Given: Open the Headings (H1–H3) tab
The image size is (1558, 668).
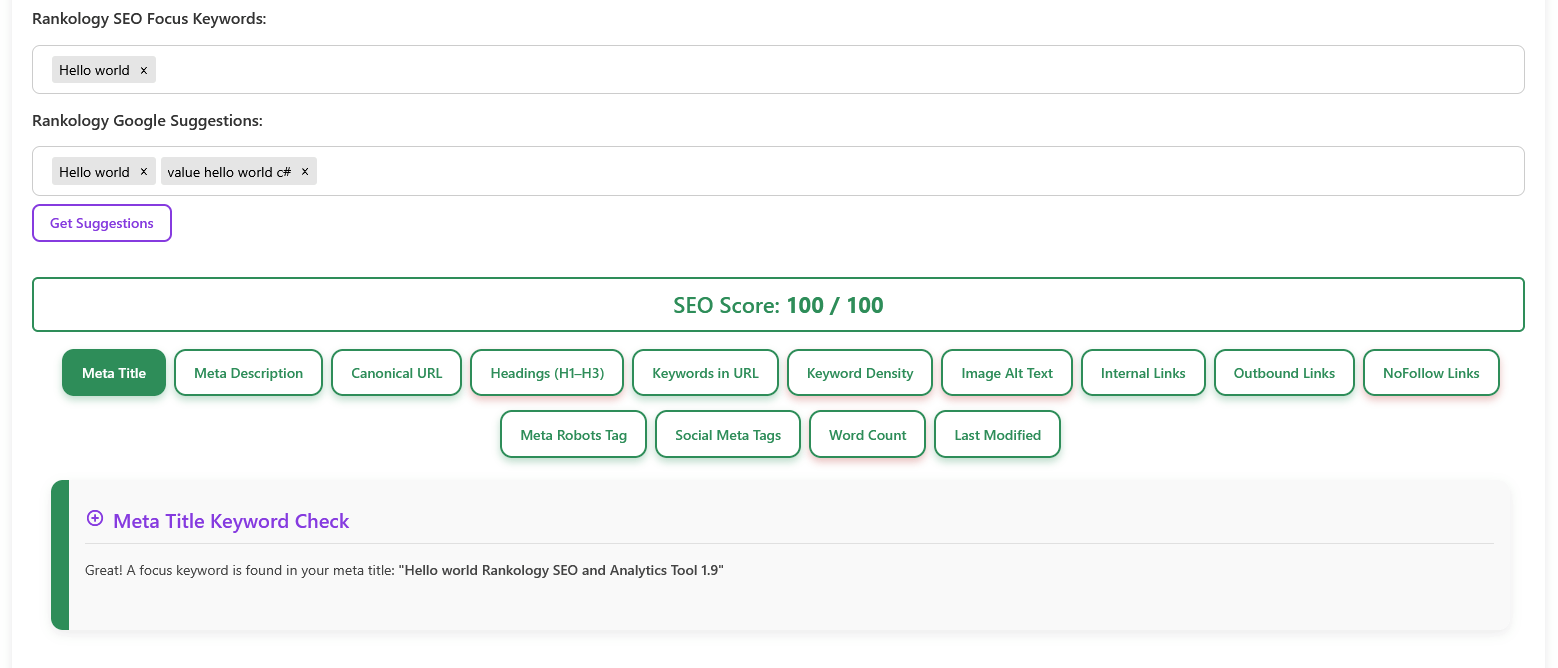Looking at the screenshot, I should pyautogui.click(x=547, y=373).
